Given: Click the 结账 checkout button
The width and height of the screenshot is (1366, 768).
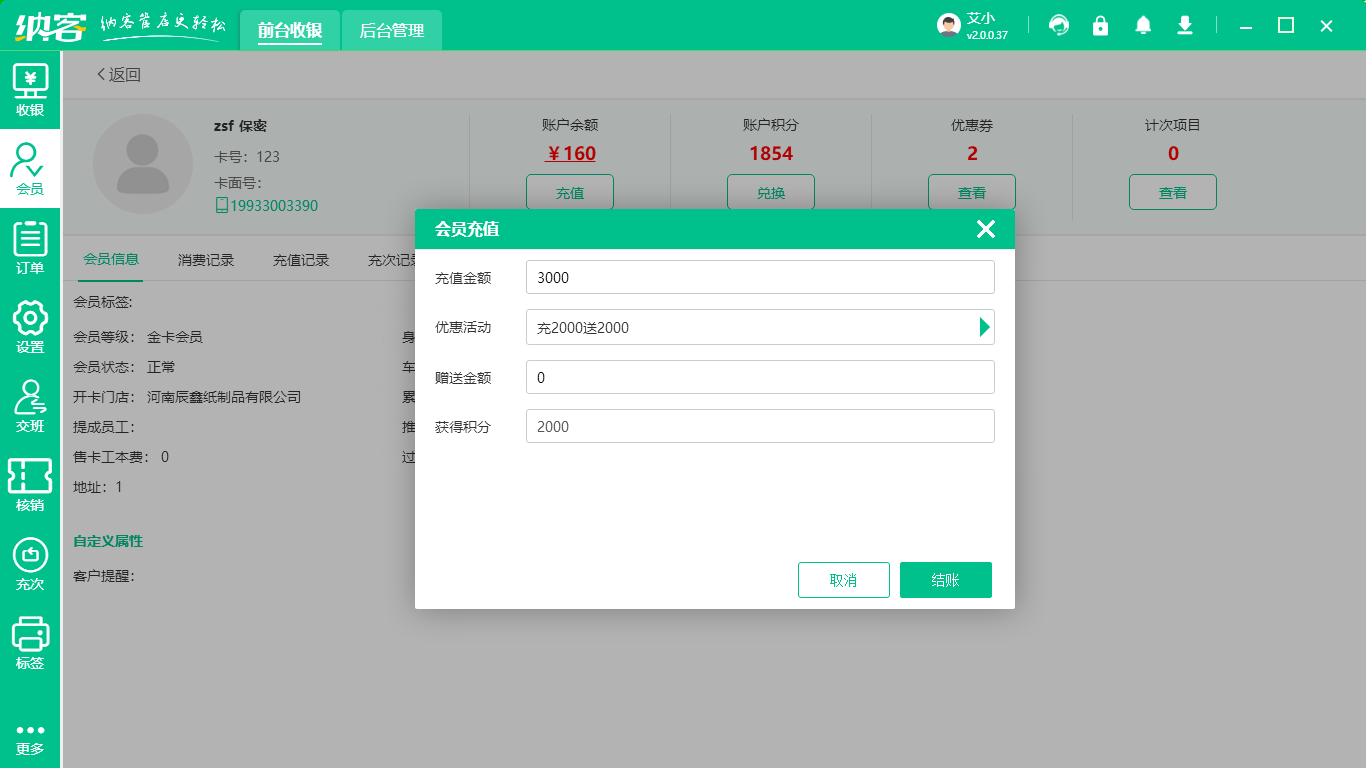Looking at the screenshot, I should tap(945, 580).
